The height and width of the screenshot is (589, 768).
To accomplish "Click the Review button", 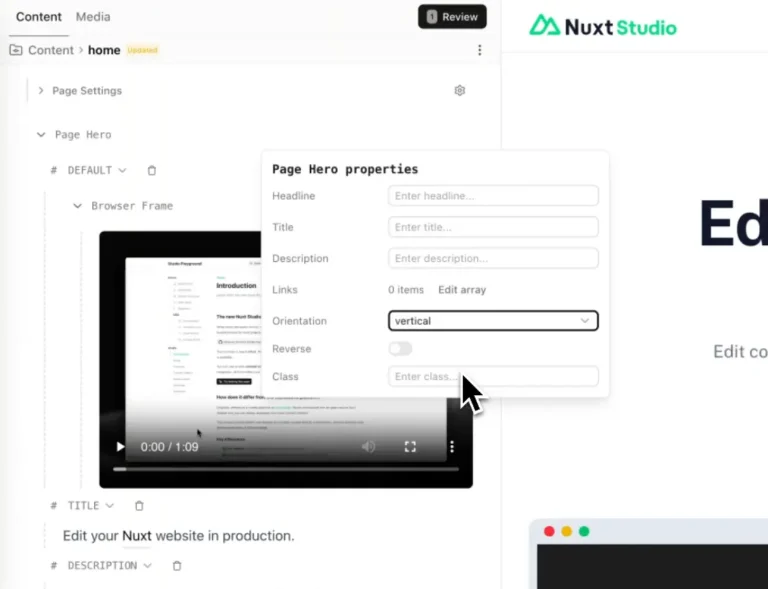I will coord(452,17).
